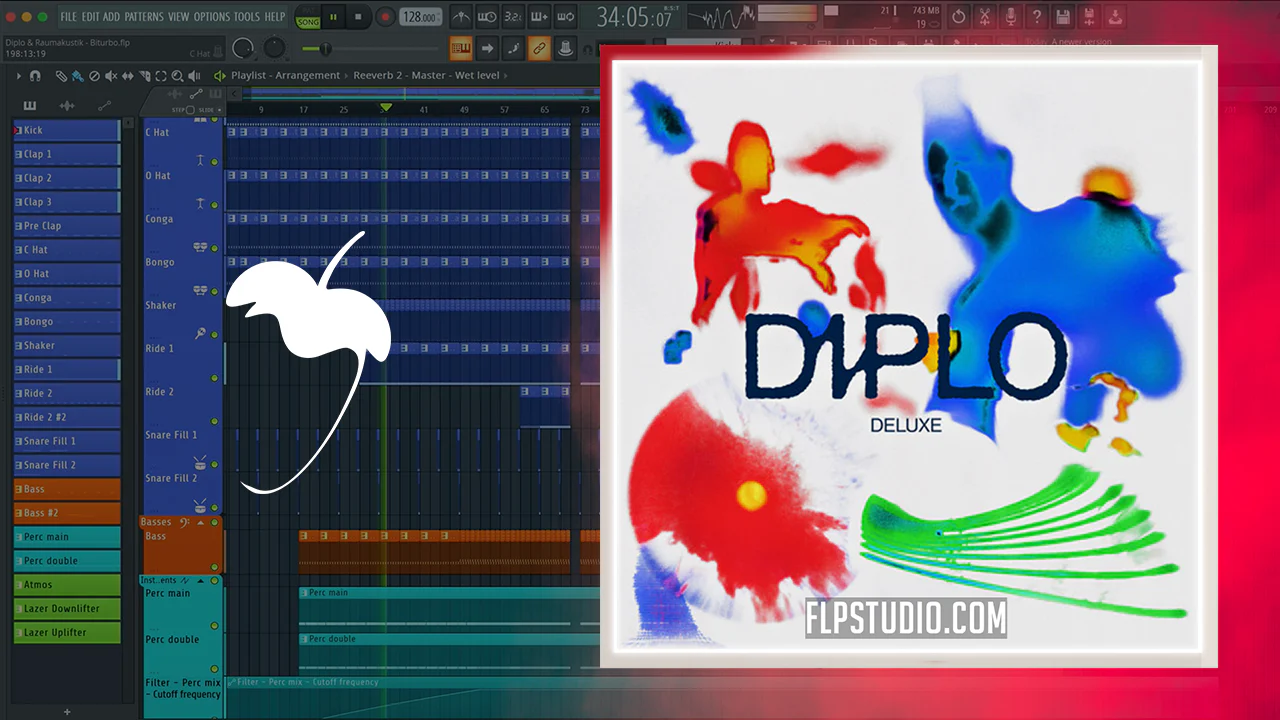Collapse the Basses track group
The image size is (1280, 720).
[x=200, y=522]
